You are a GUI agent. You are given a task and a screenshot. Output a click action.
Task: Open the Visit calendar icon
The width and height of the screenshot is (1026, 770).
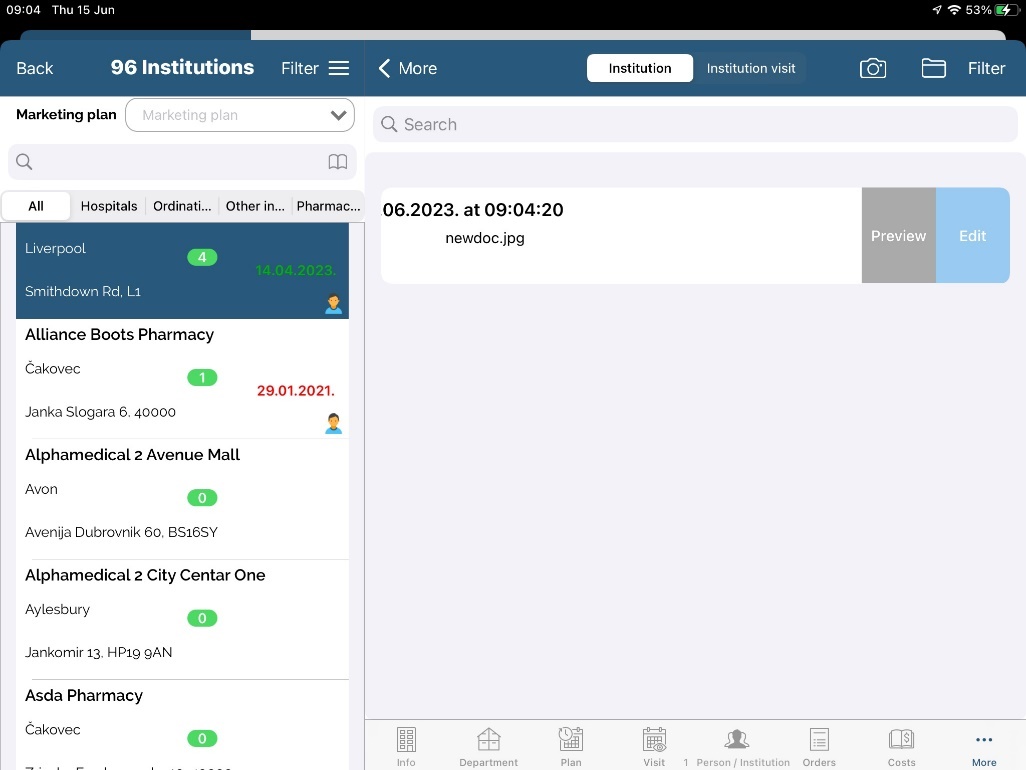click(x=654, y=745)
